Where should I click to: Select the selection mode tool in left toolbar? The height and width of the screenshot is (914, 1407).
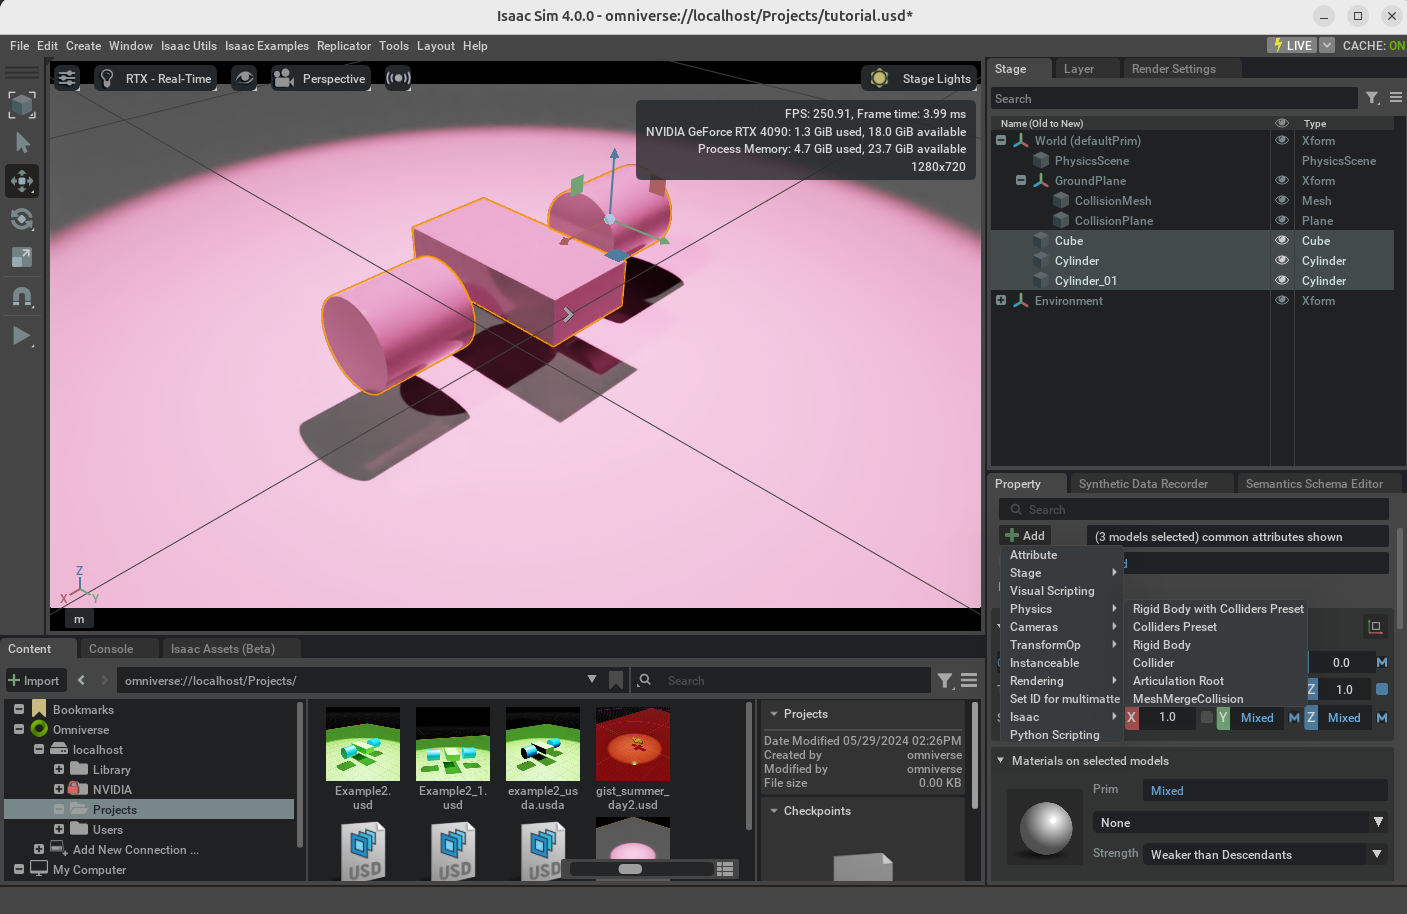(x=22, y=105)
